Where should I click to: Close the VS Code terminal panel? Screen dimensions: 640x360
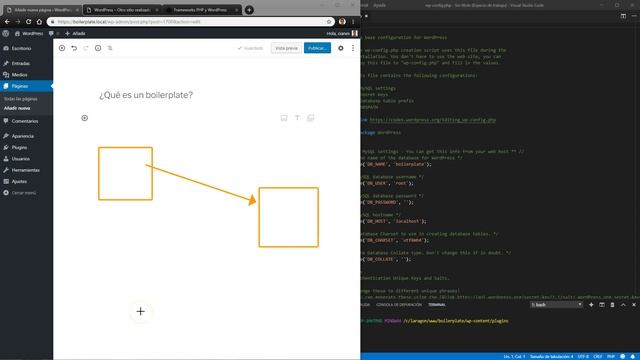click(x=633, y=305)
